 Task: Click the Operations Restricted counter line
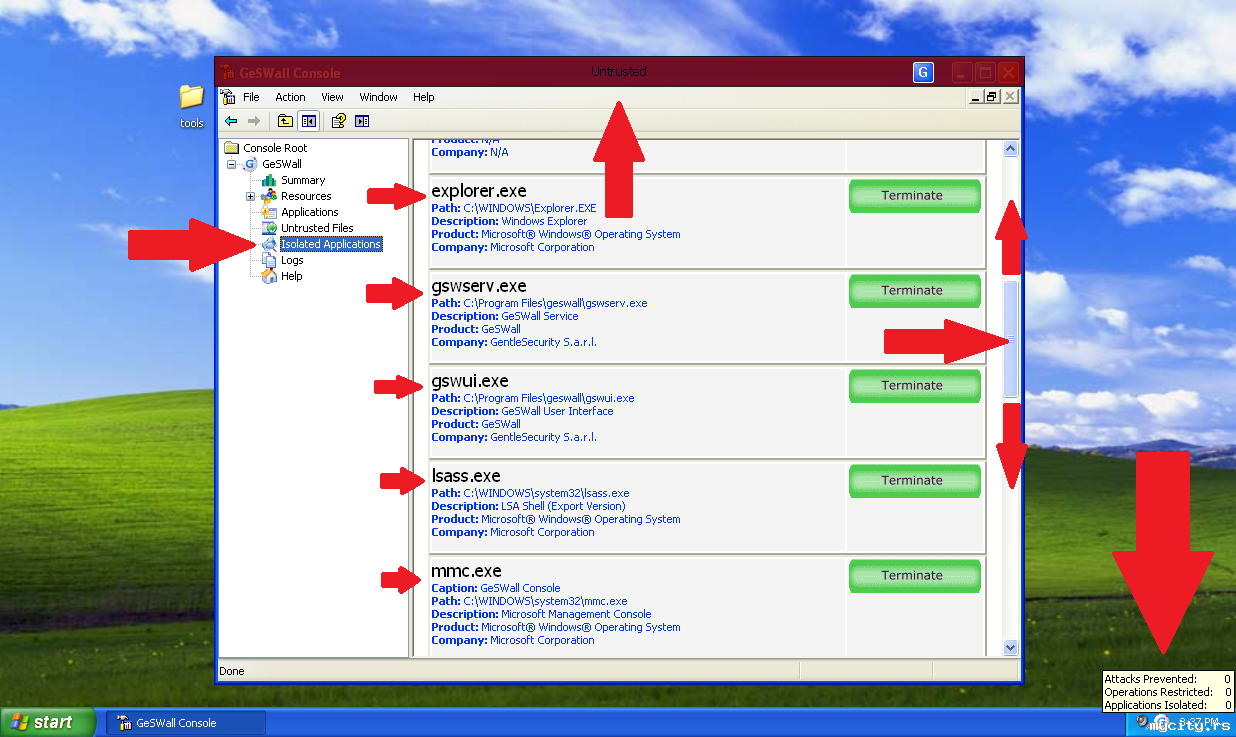coord(1167,692)
